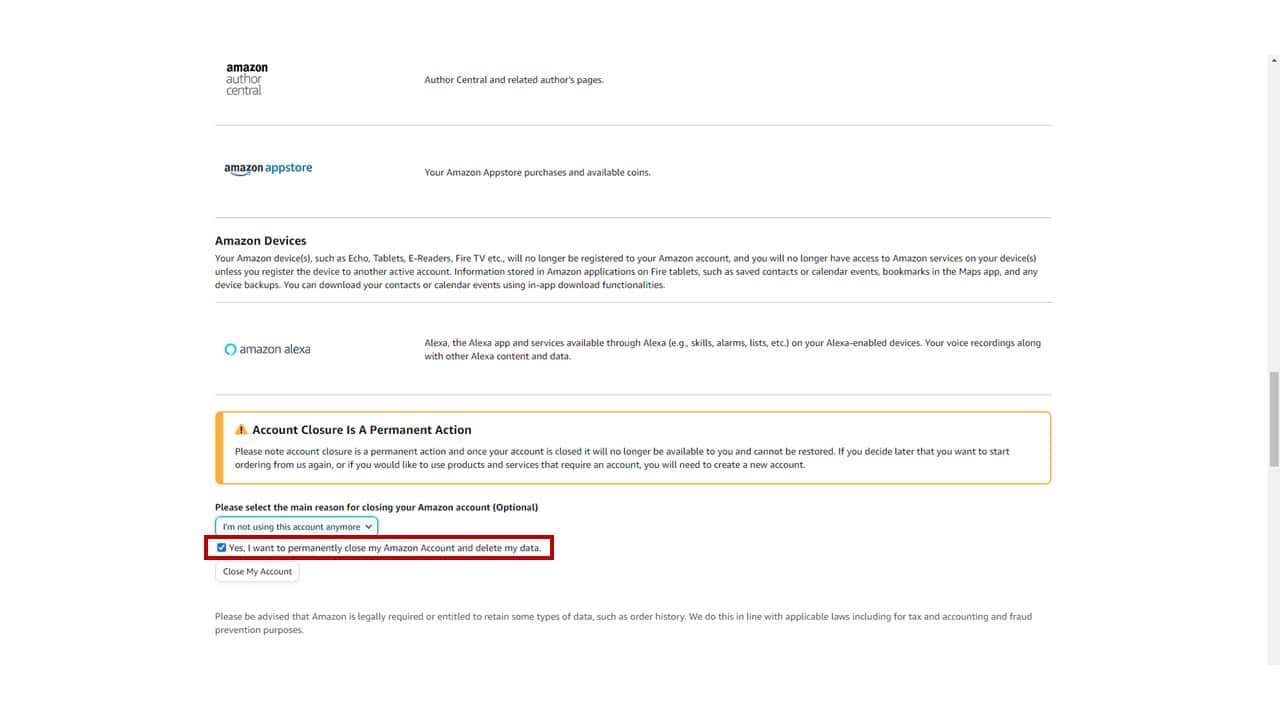The width and height of the screenshot is (1280, 720).
Task: Click the page vertical scrollbar thumb
Action: point(1273,418)
